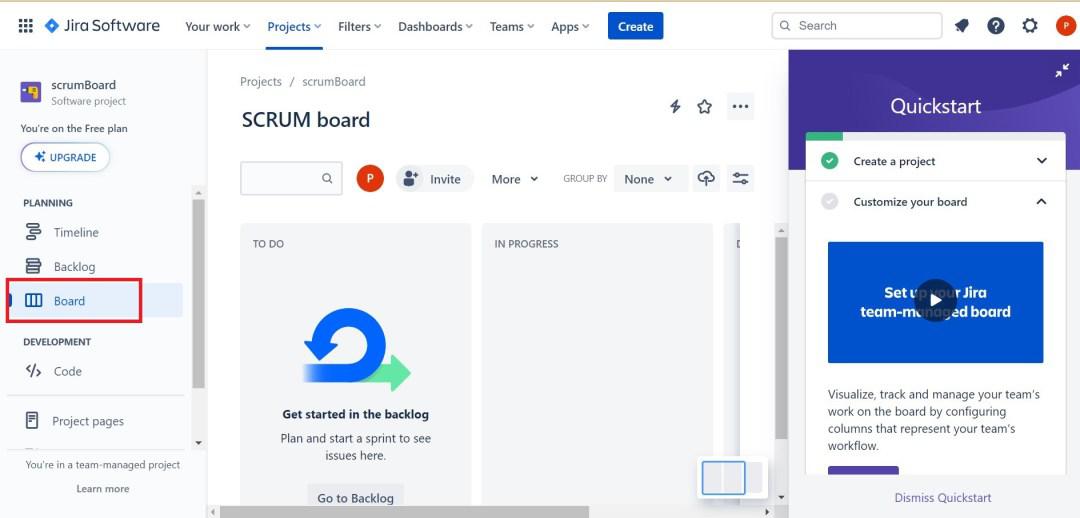This screenshot has width=1080, height=518.
Task: Open the Teams dropdown menu
Action: 512,27
